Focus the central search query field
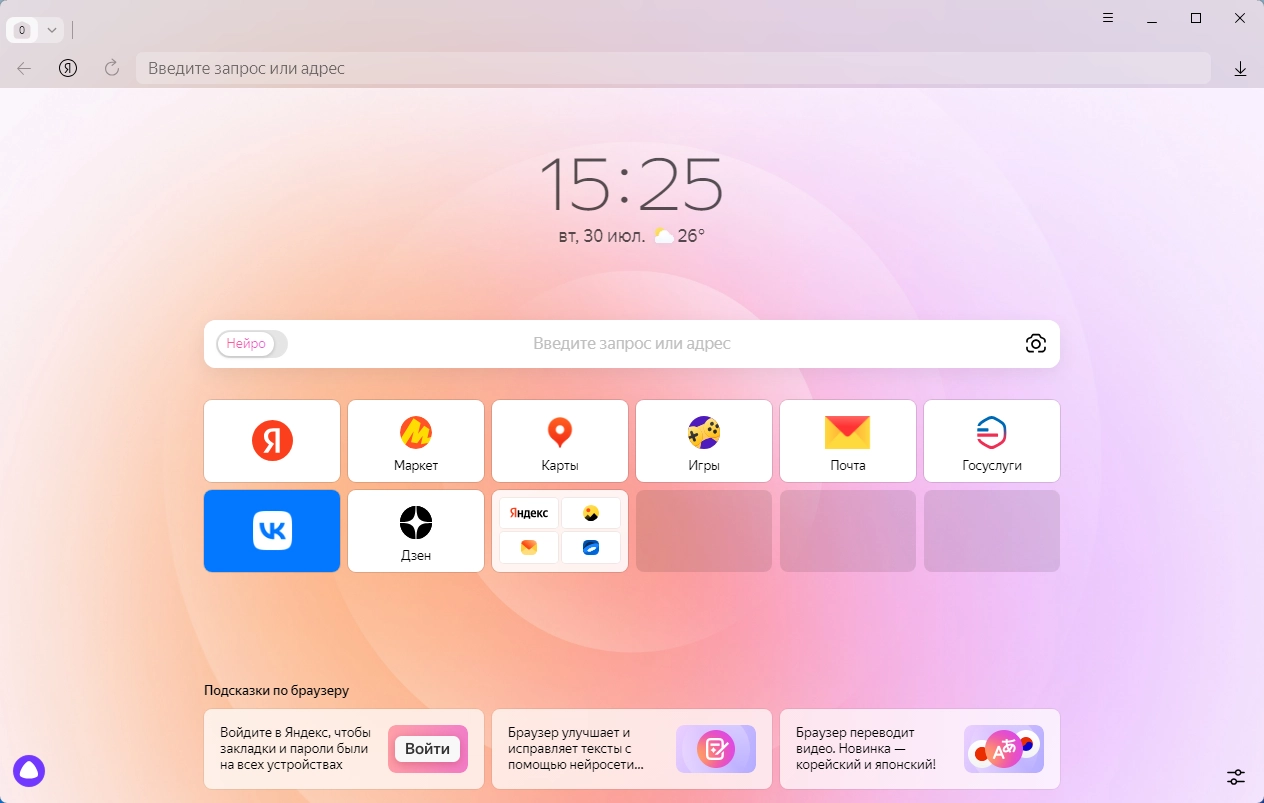1264x803 pixels. point(632,344)
